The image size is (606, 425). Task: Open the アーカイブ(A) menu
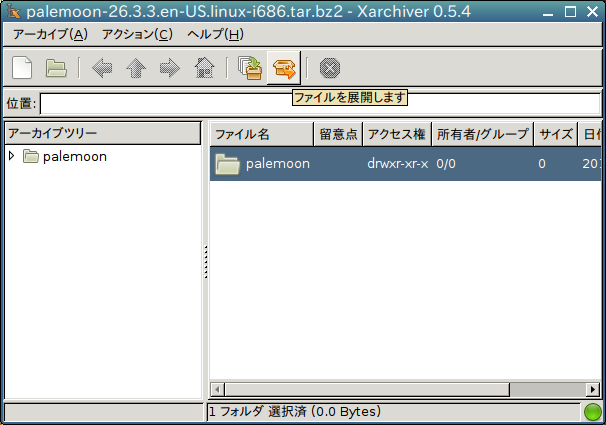point(50,34)
